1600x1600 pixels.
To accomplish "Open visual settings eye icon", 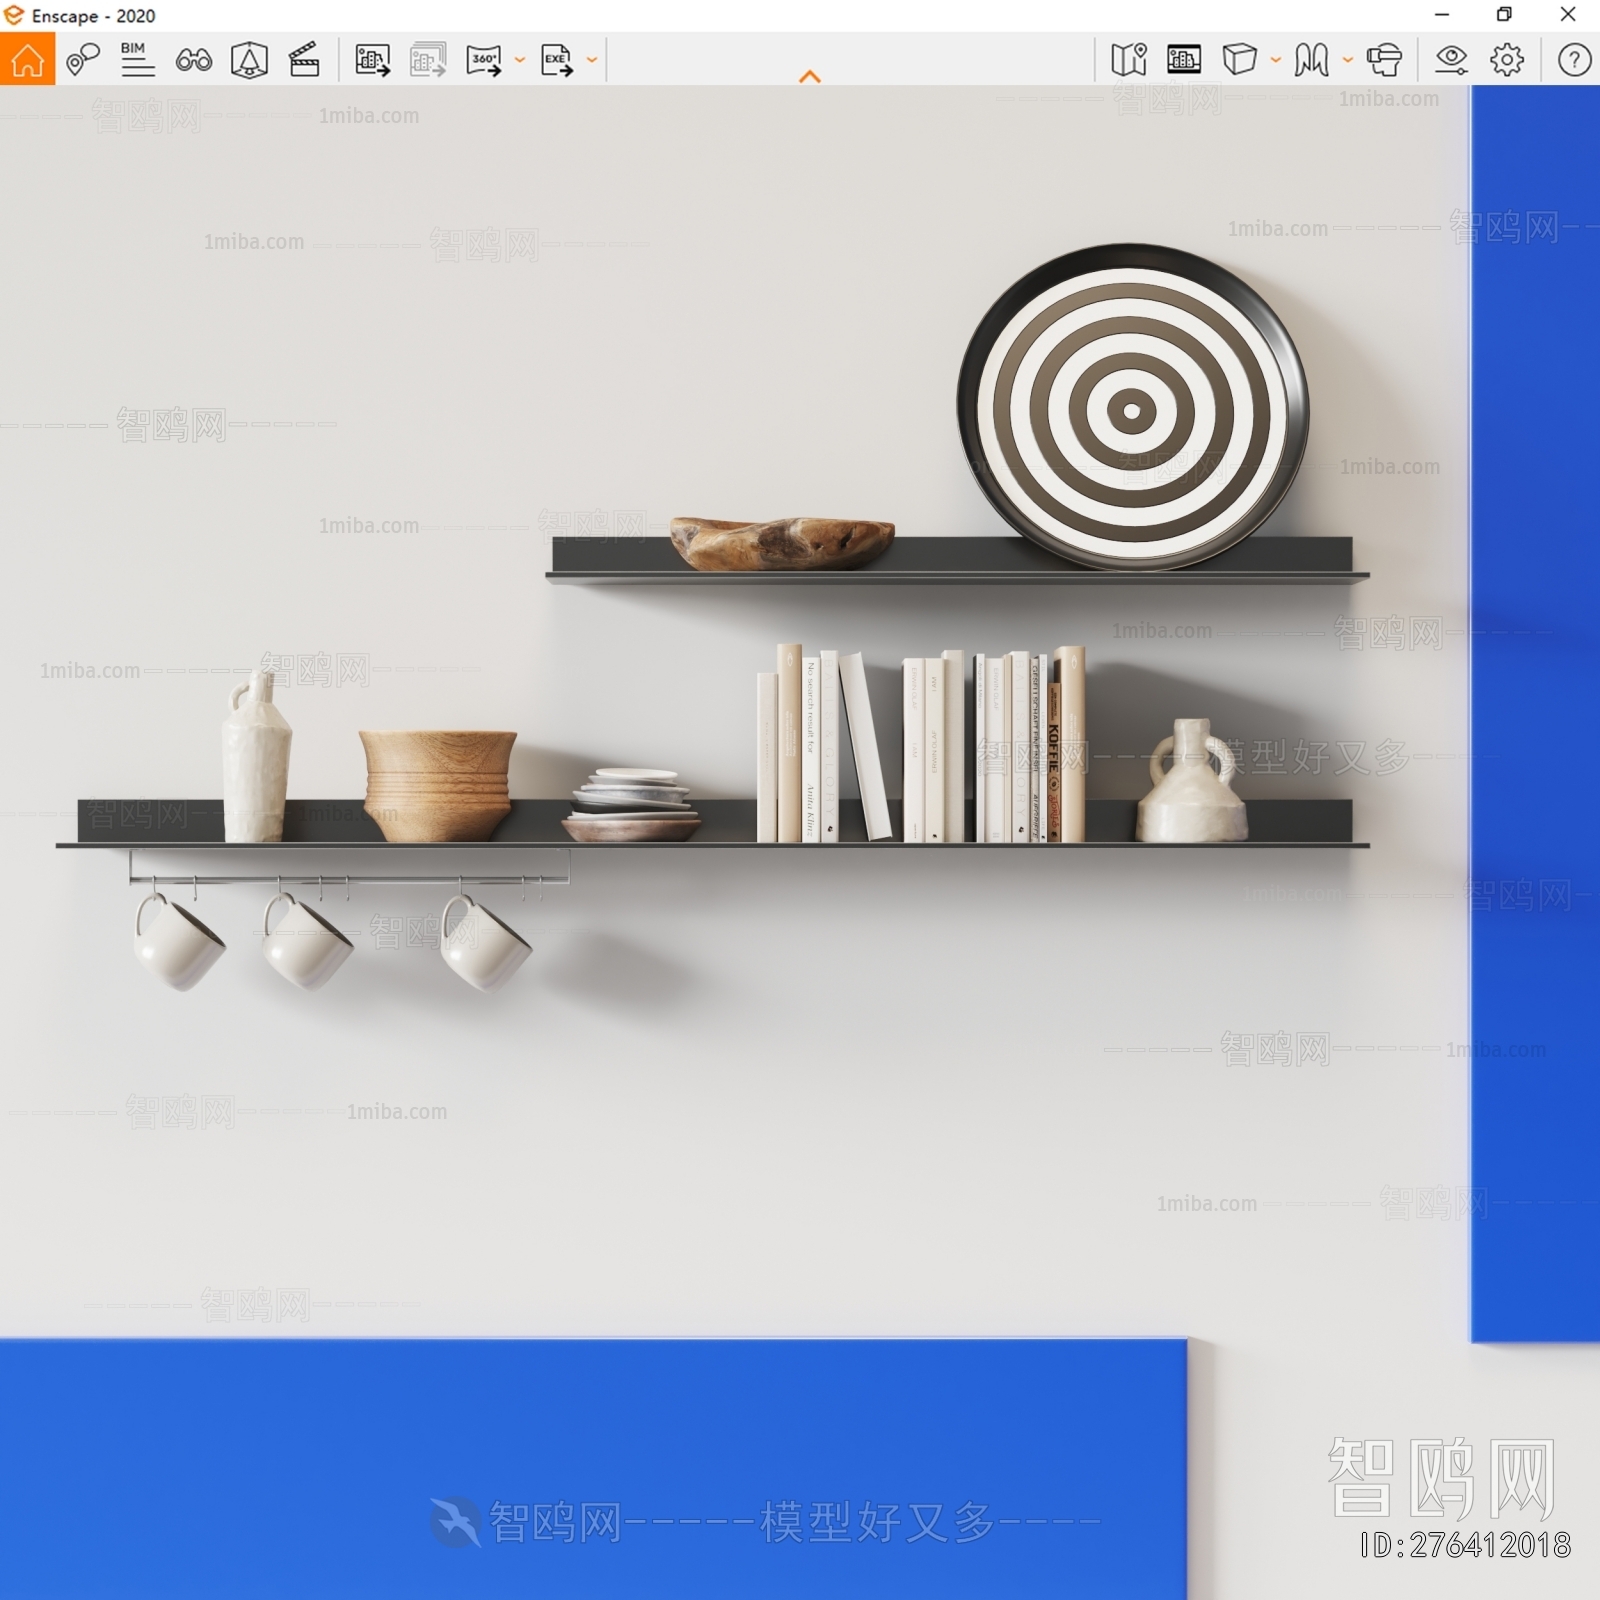I will click(x=1451, y=60).
